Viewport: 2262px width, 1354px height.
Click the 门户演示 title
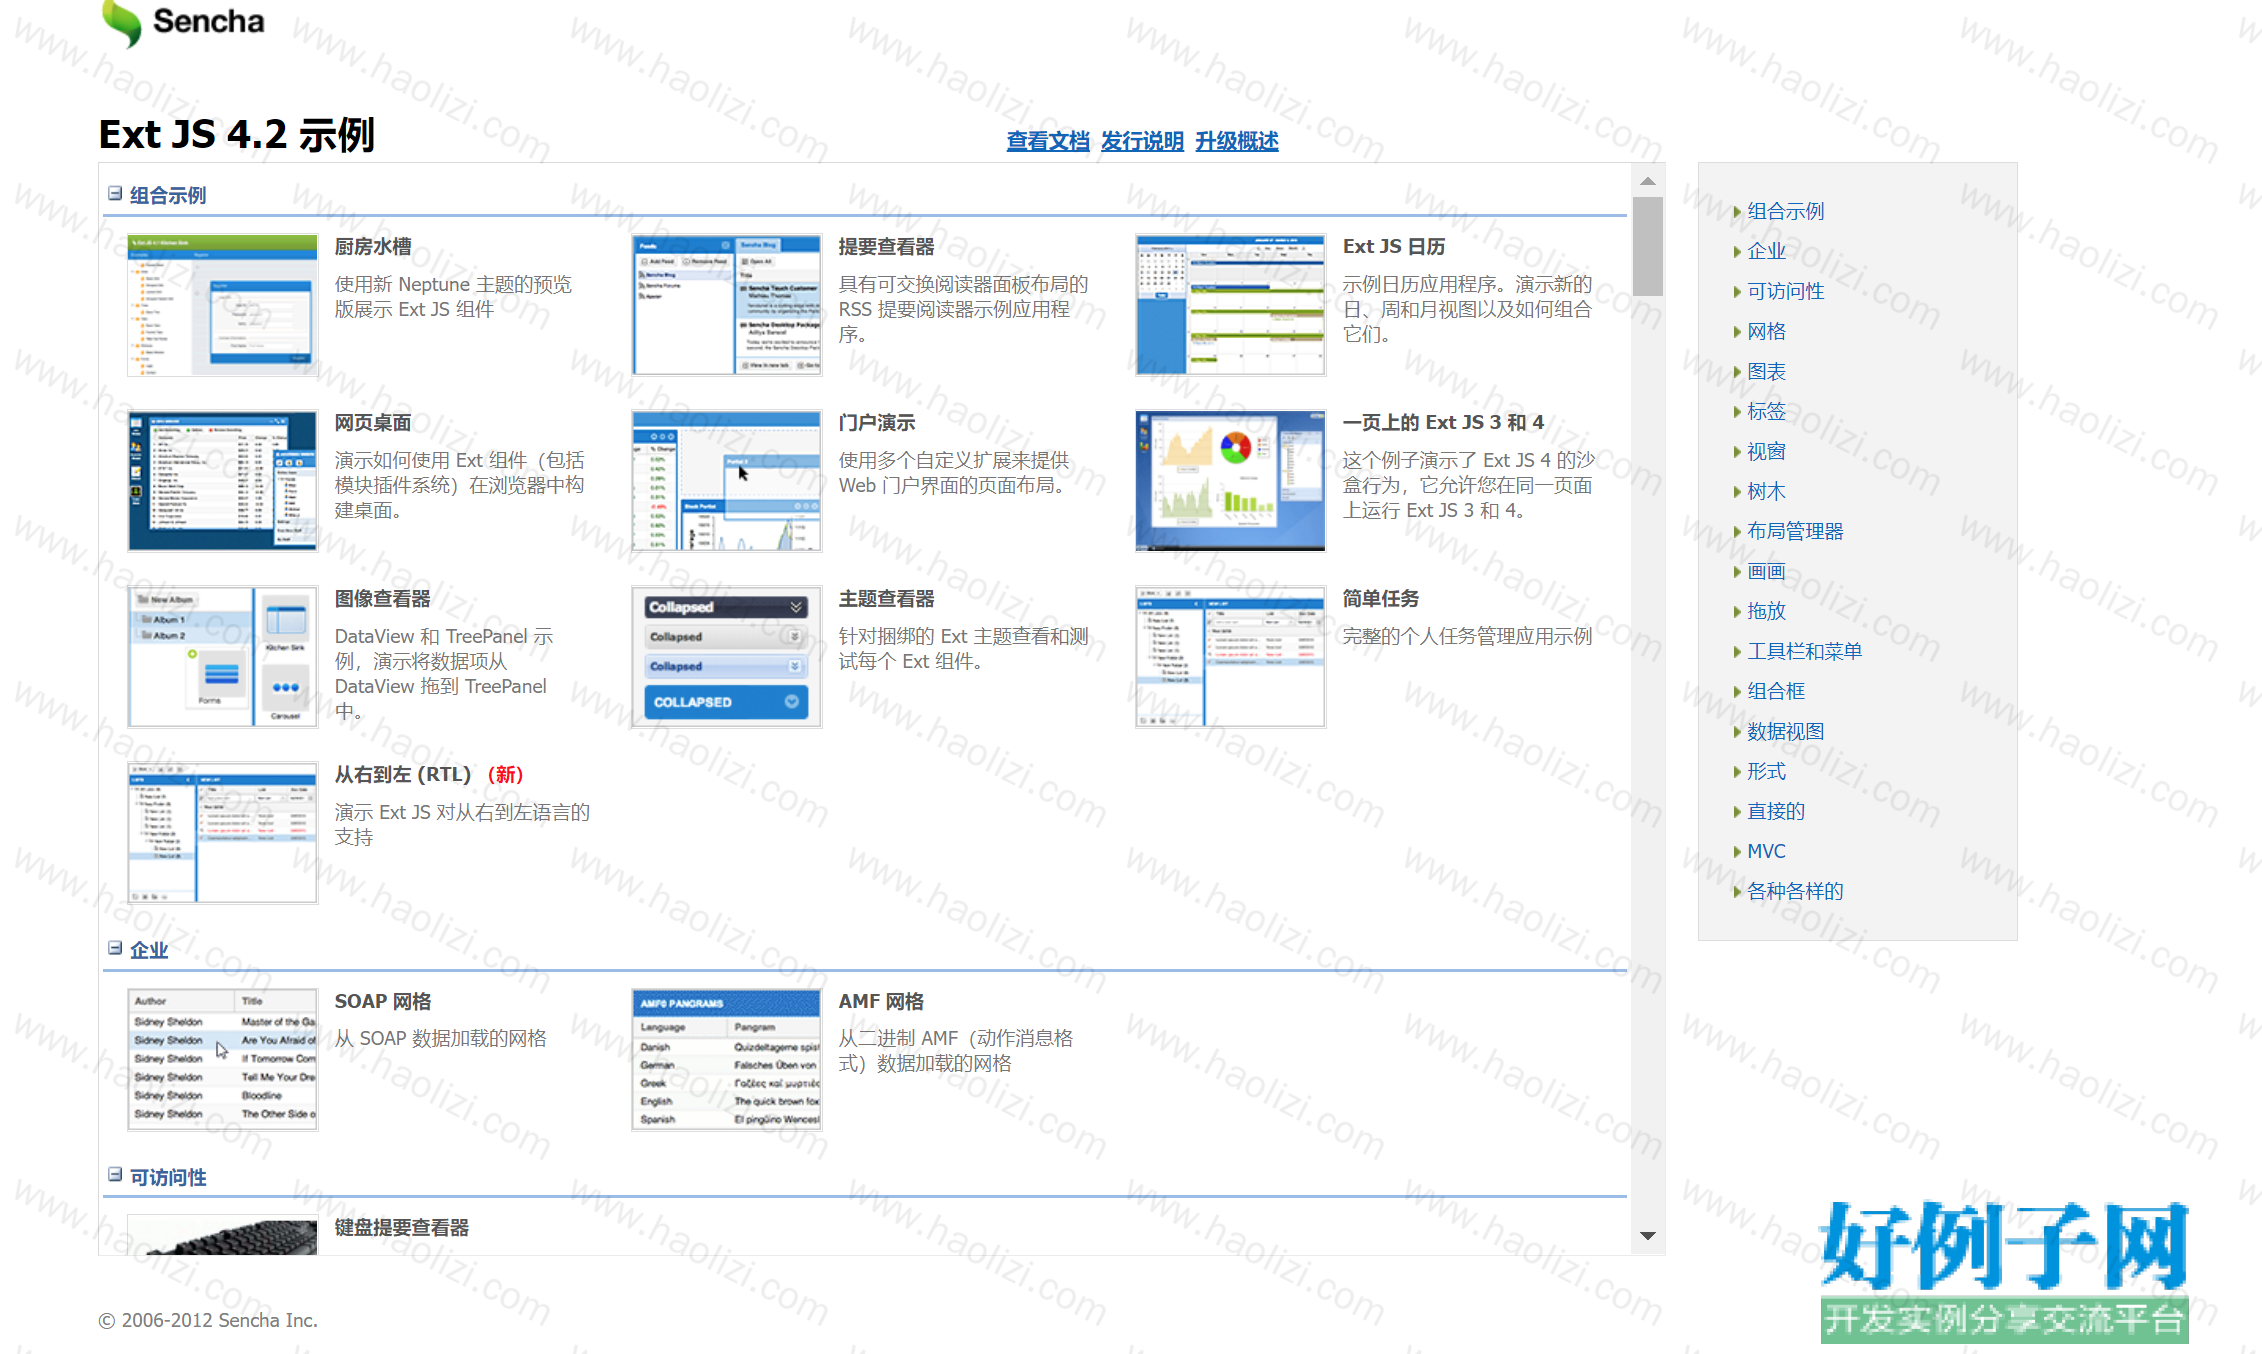(x=877, y=423)
